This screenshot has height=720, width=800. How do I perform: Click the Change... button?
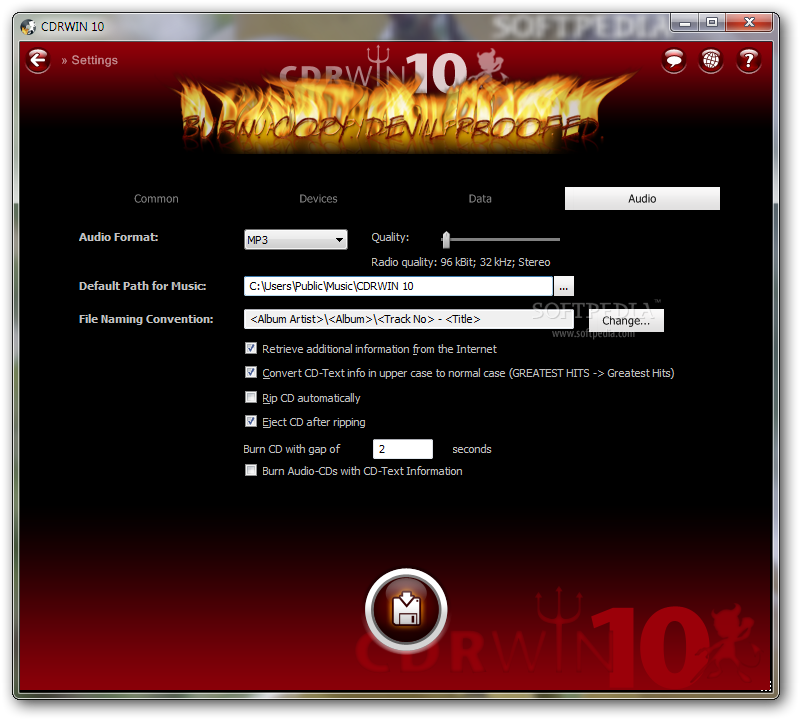626,320
